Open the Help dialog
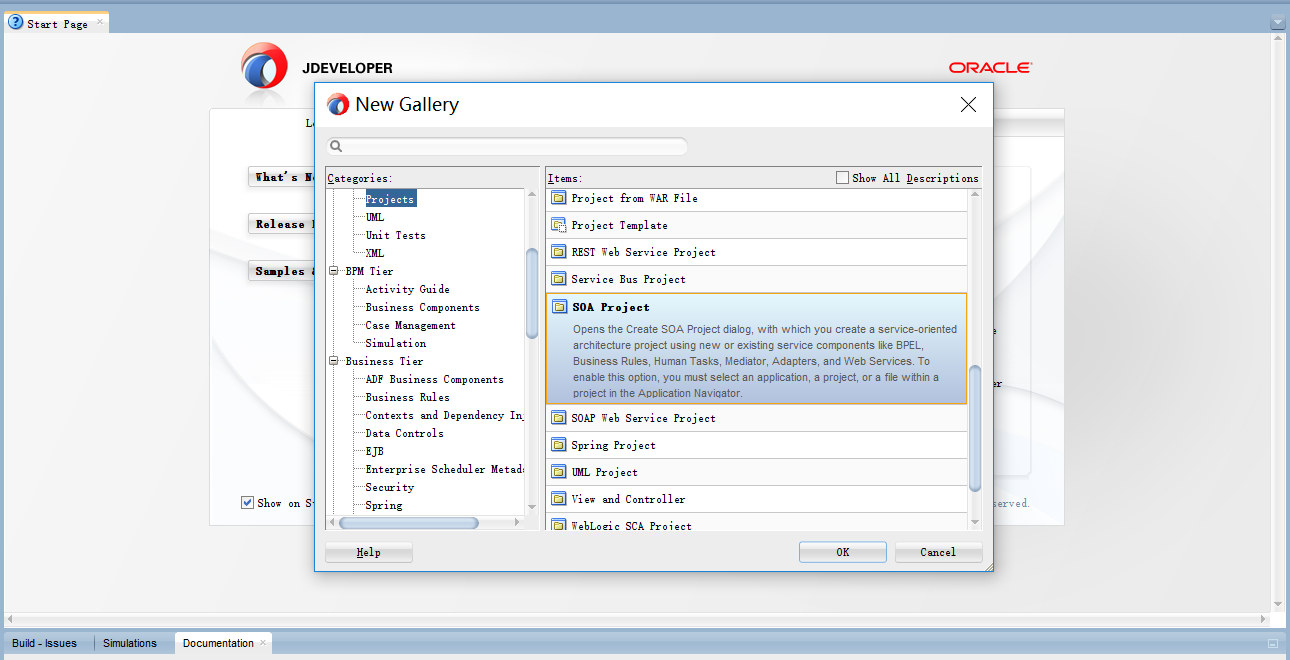Screen dimensions: 1290x660 pos(368,551)
